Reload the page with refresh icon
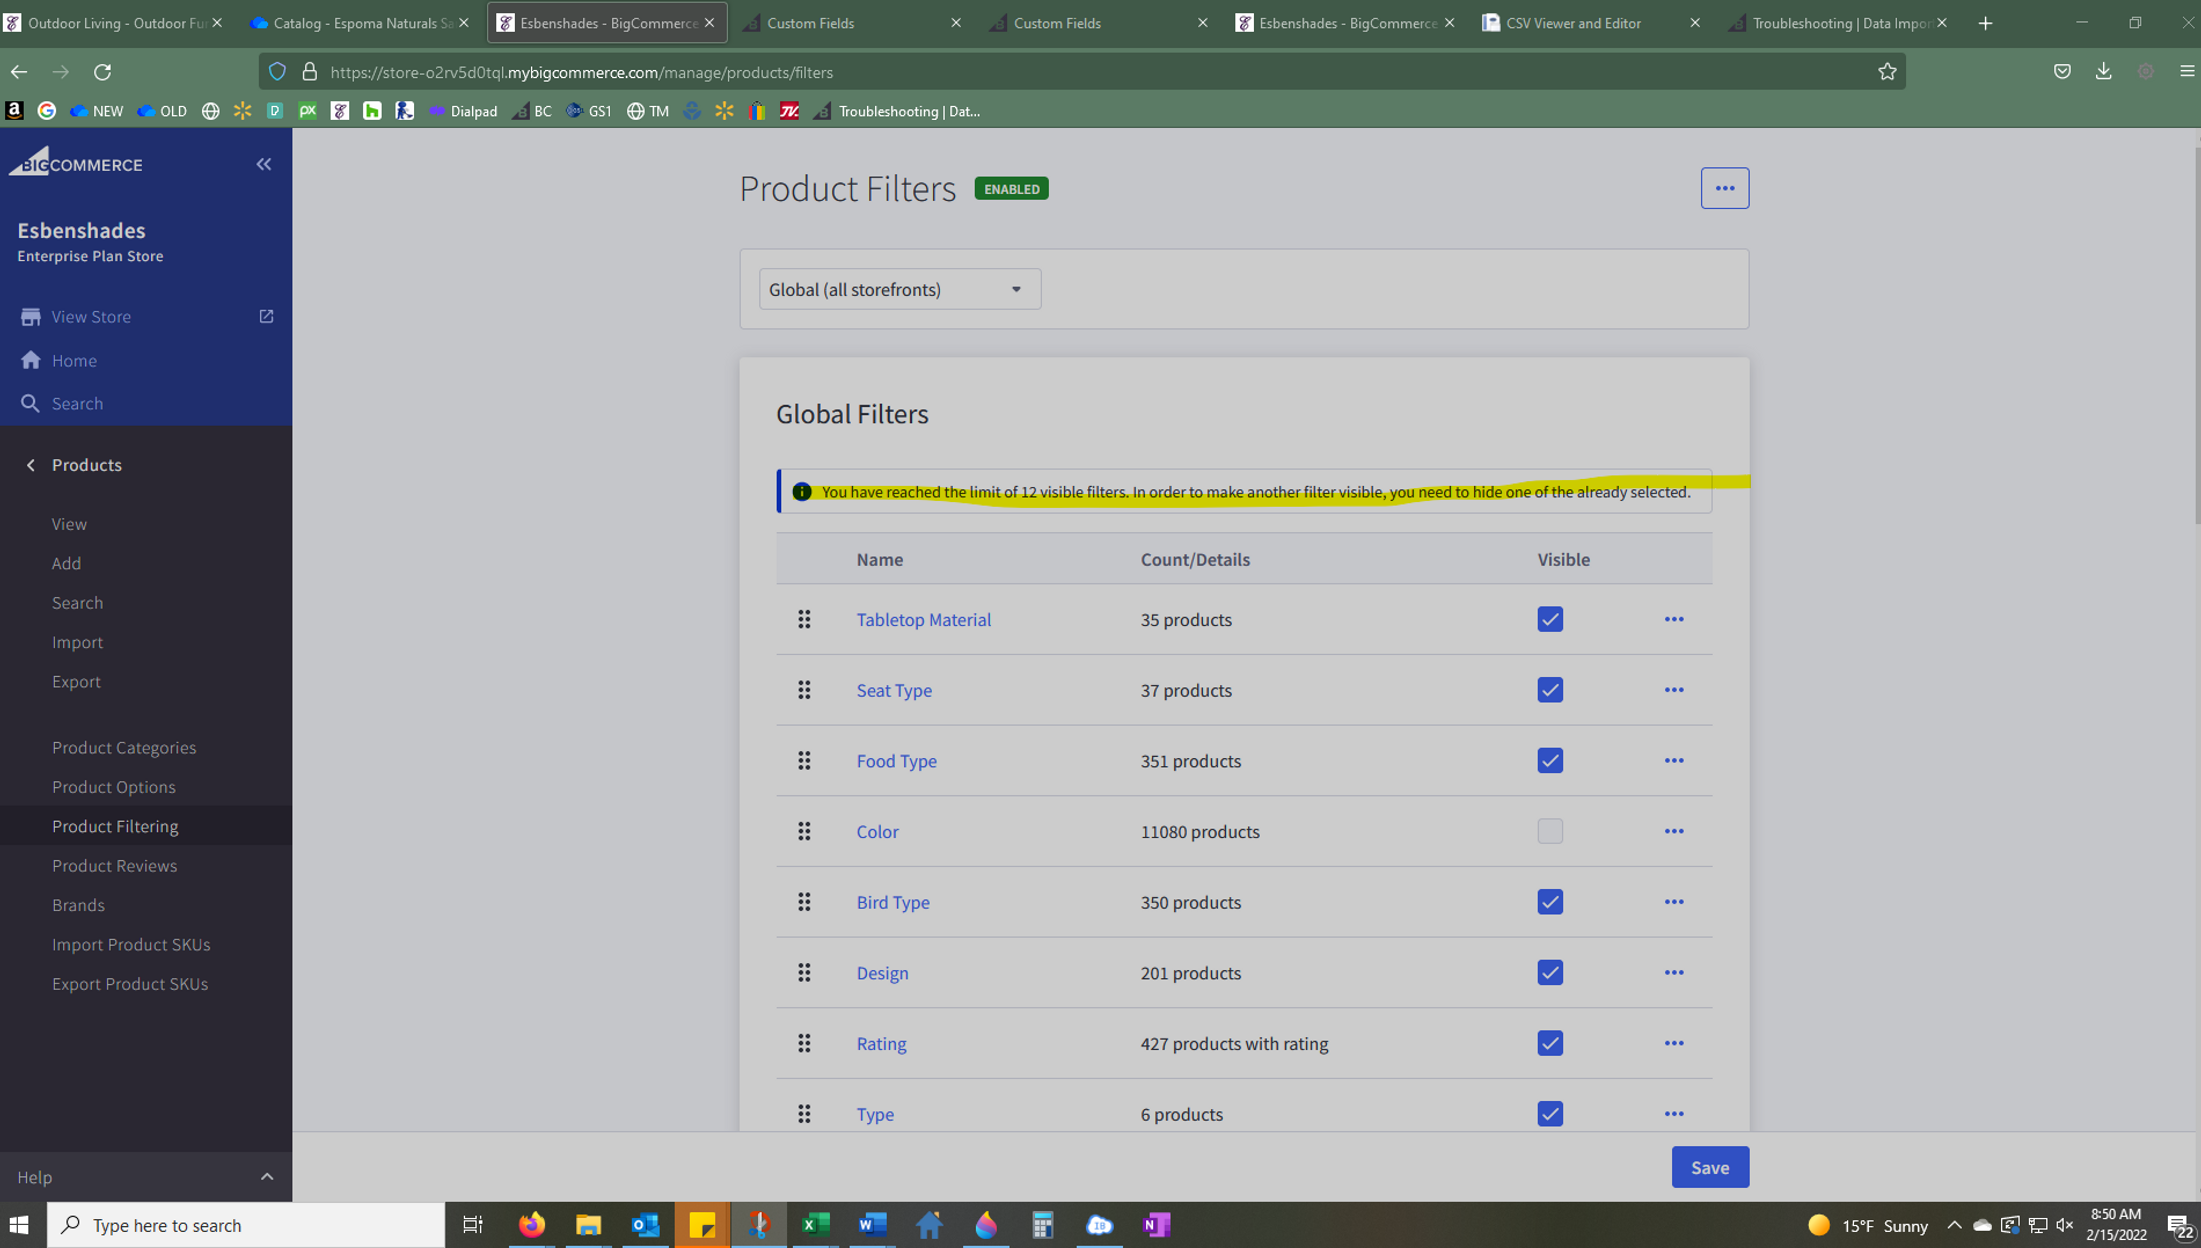The image size is (2201, 1248). [102, 72]
